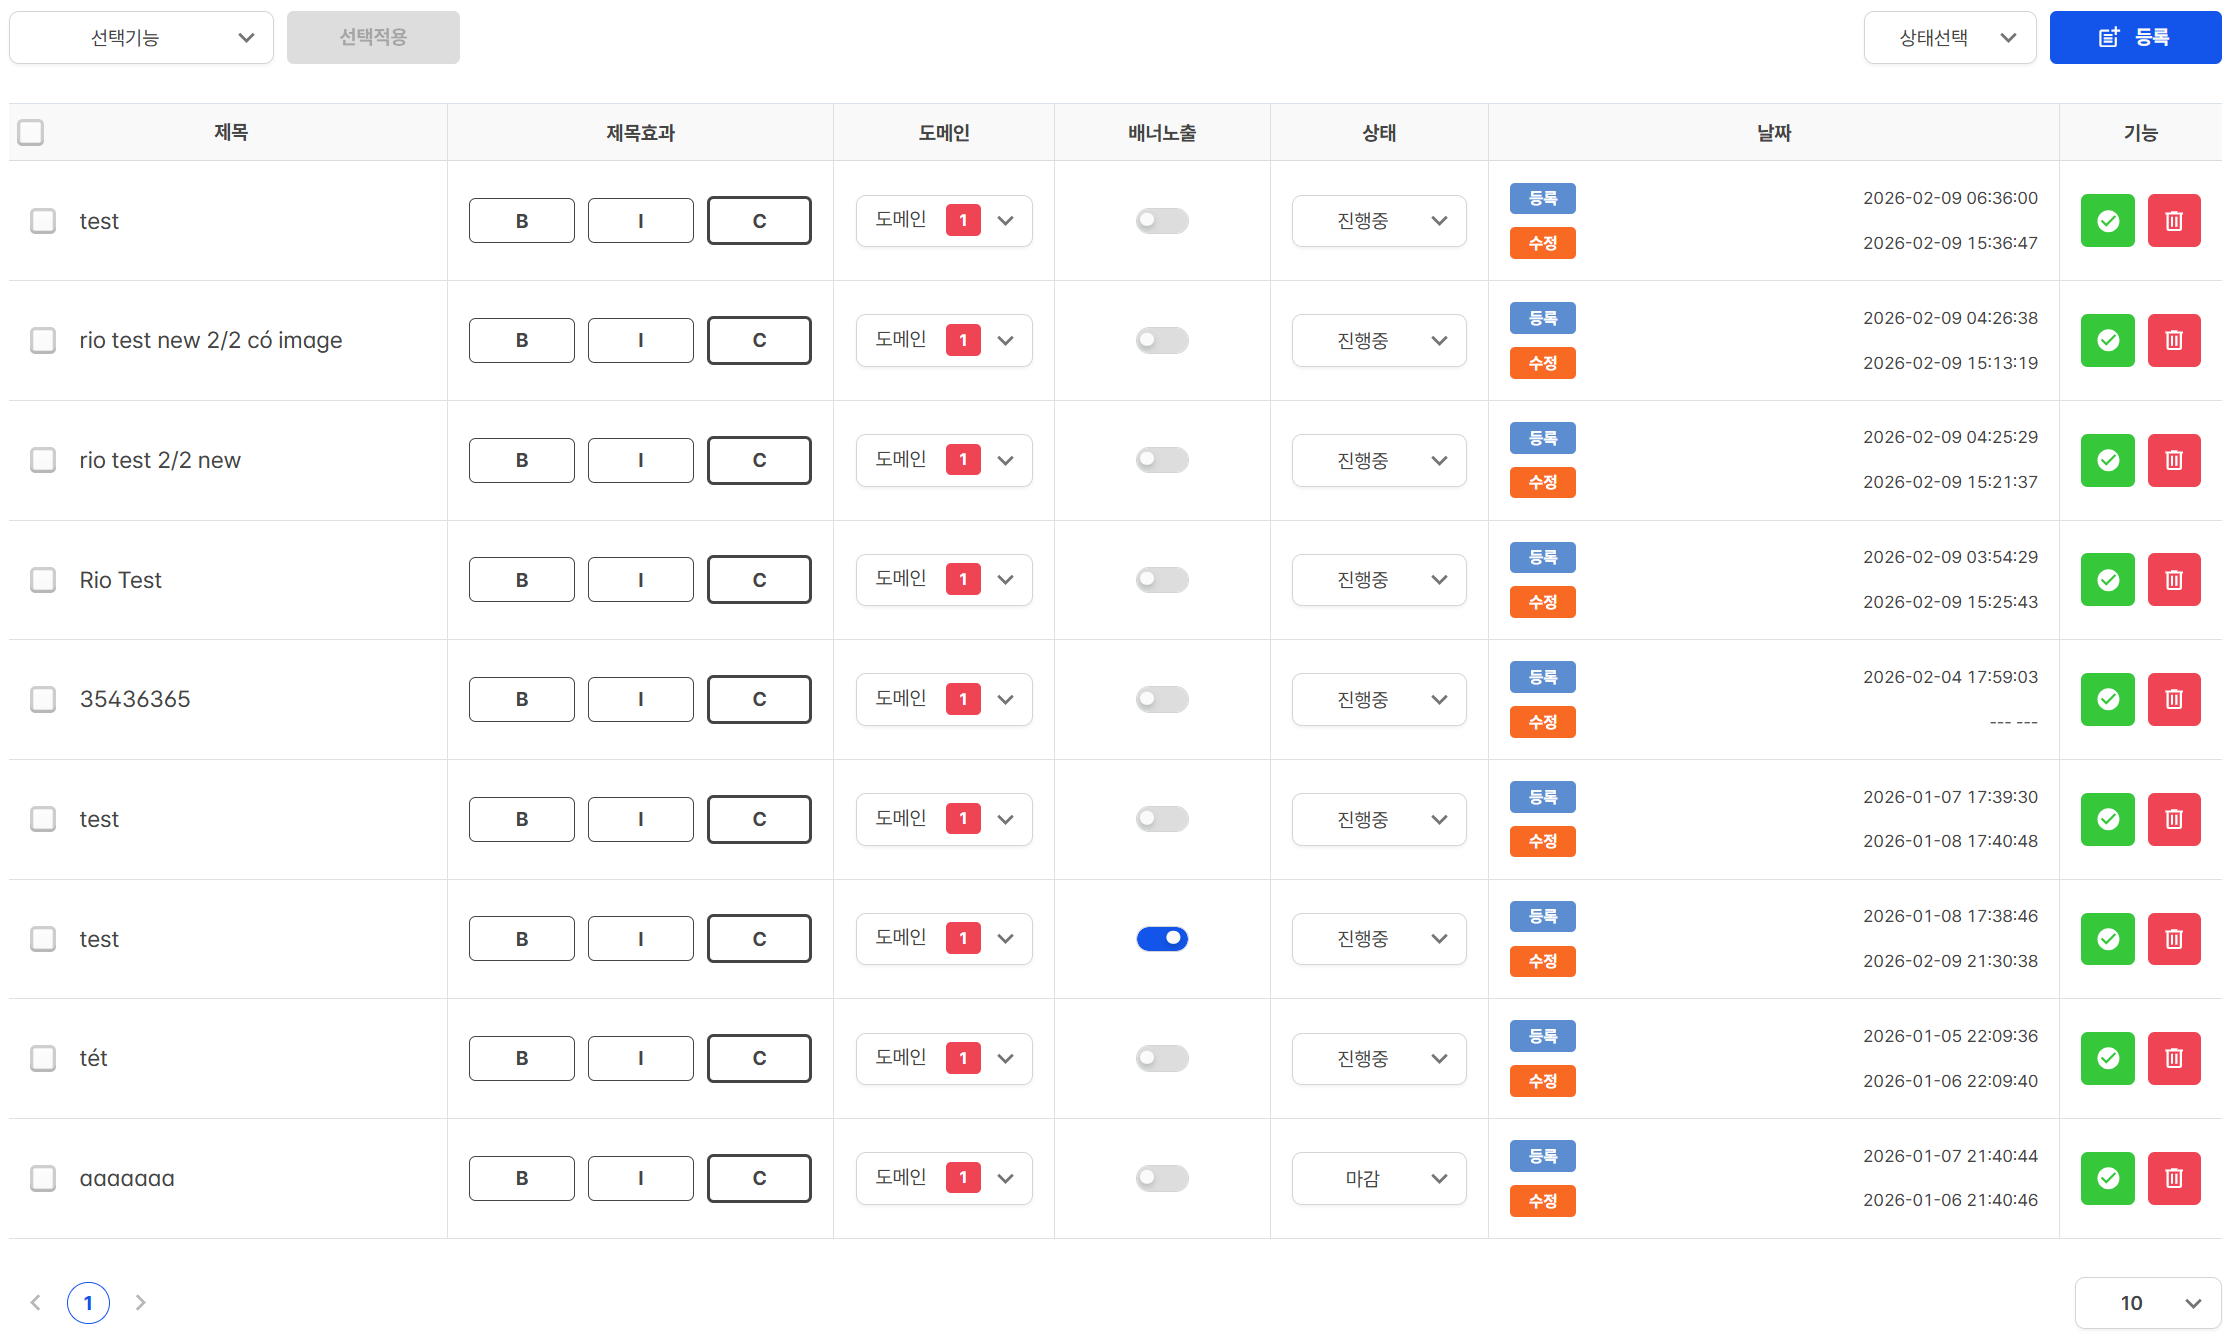This screenshot has height=1342, width=2233.
Task: Click green check icon for 35436365 row
Action: (2107, 699)
